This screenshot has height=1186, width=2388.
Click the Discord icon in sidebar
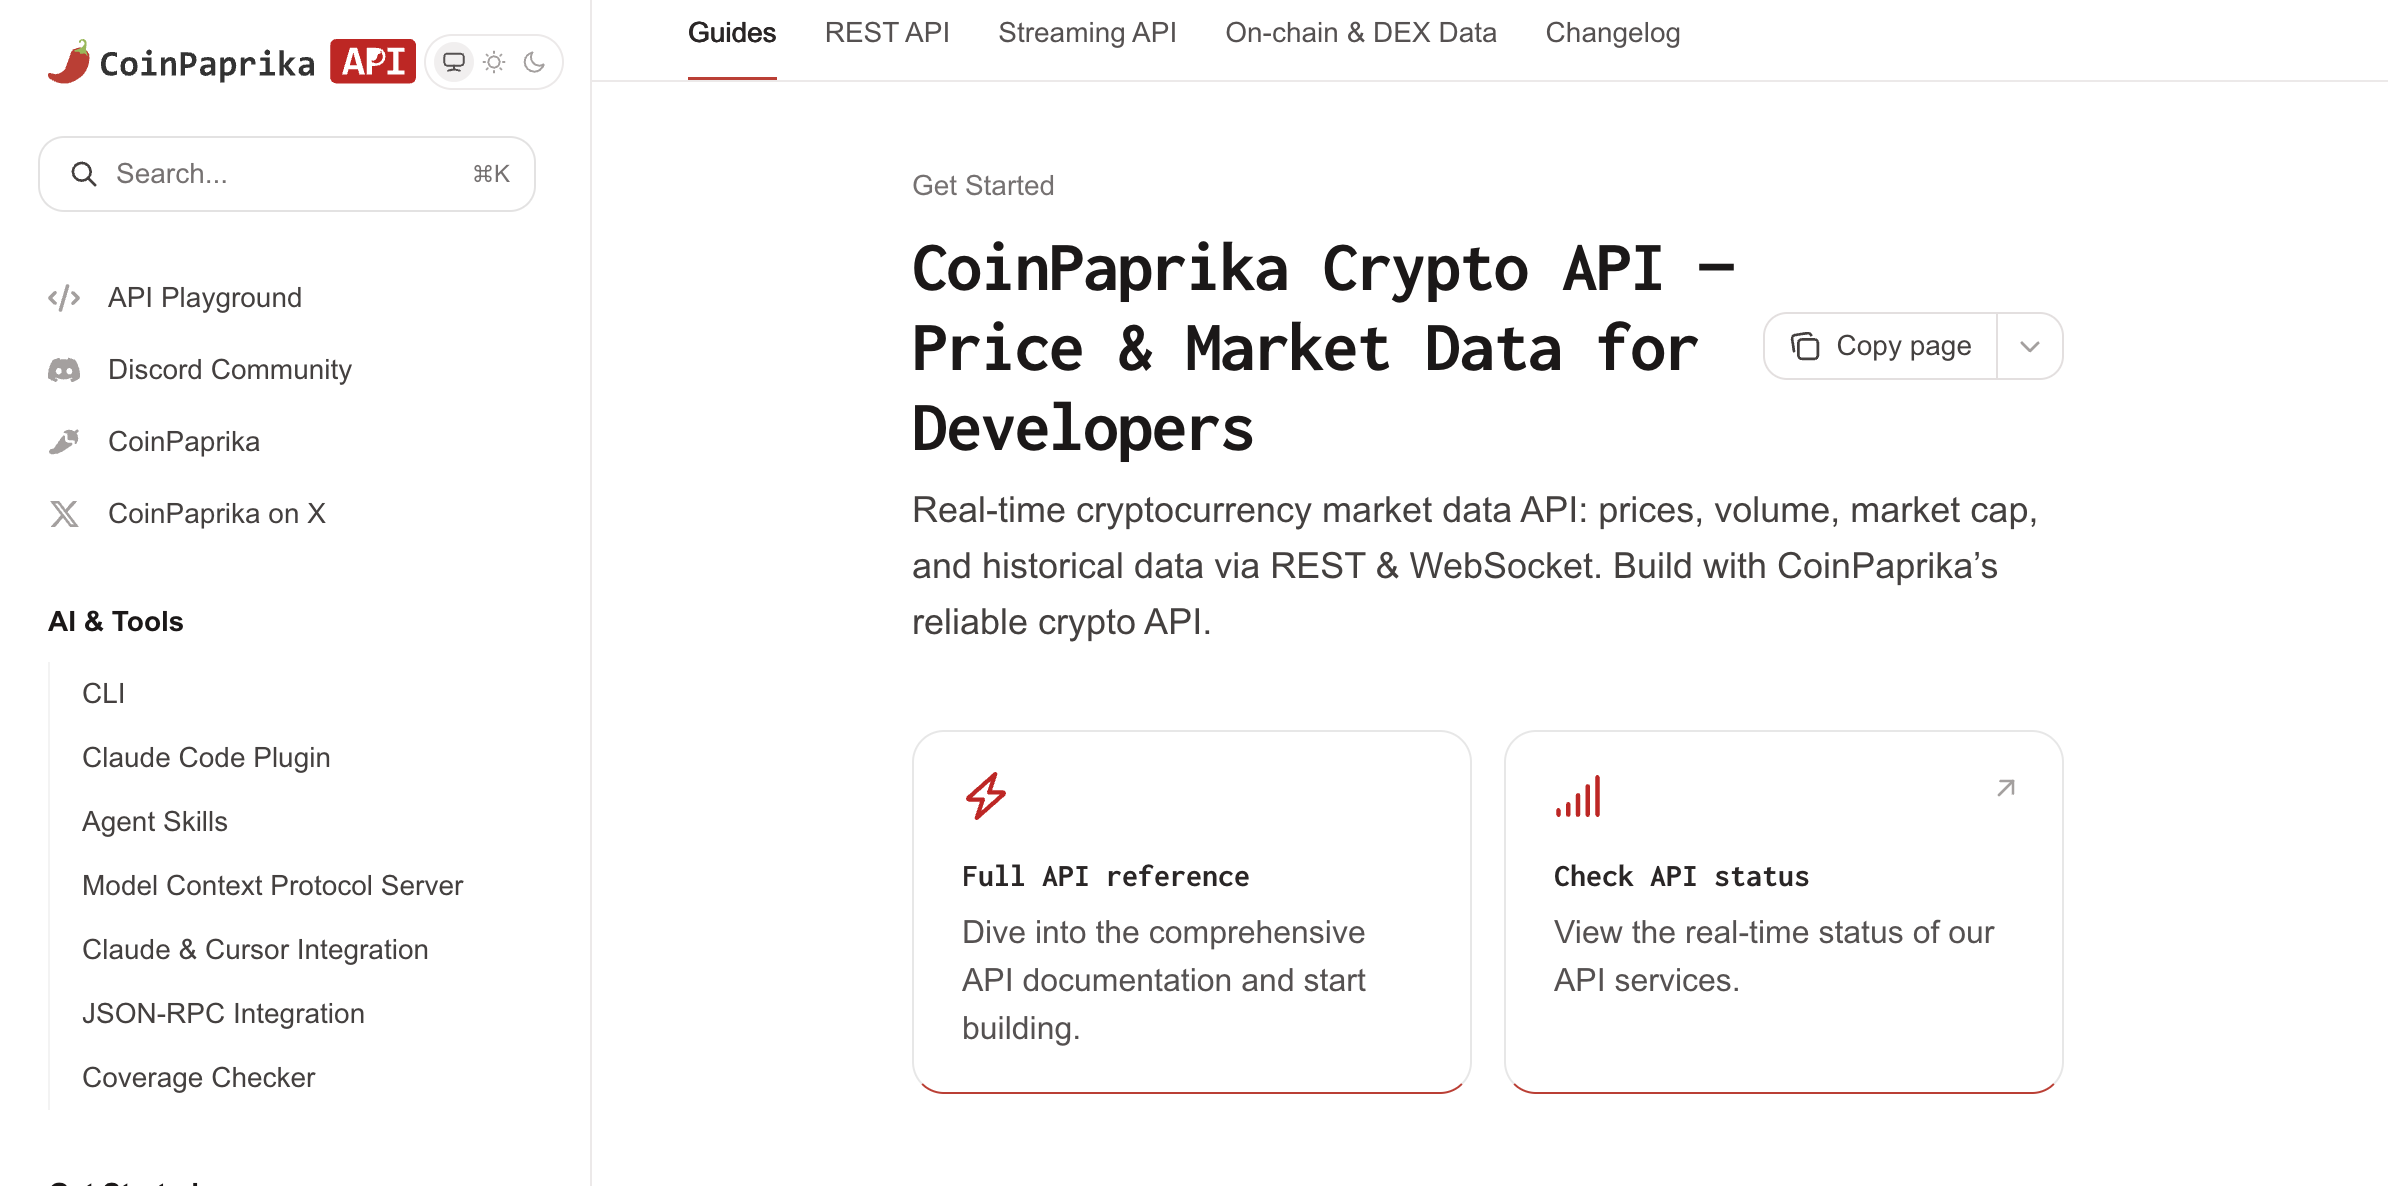[x=64, y=370]
